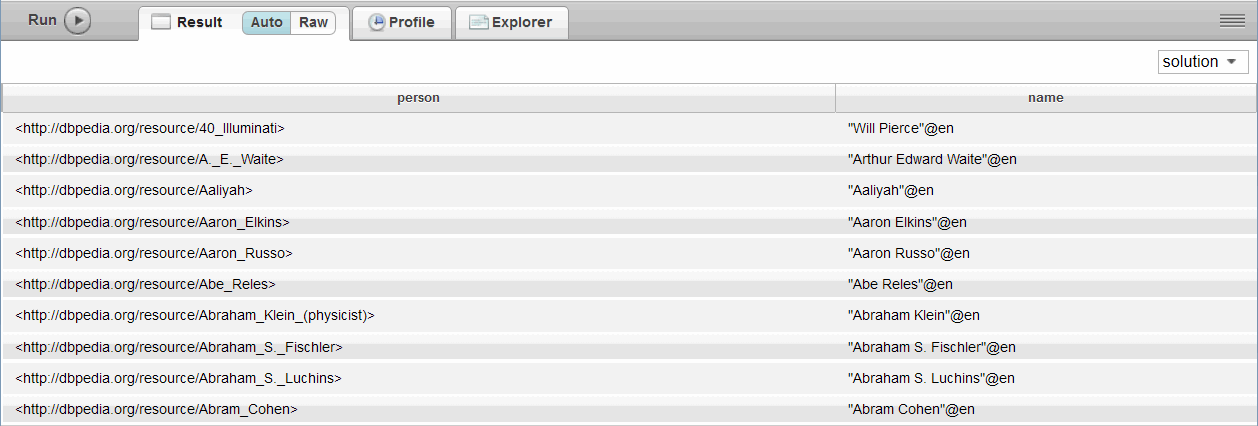
Task: Switch to the Explorer tab
Action: pyautogui.click(x=521, y=22)
